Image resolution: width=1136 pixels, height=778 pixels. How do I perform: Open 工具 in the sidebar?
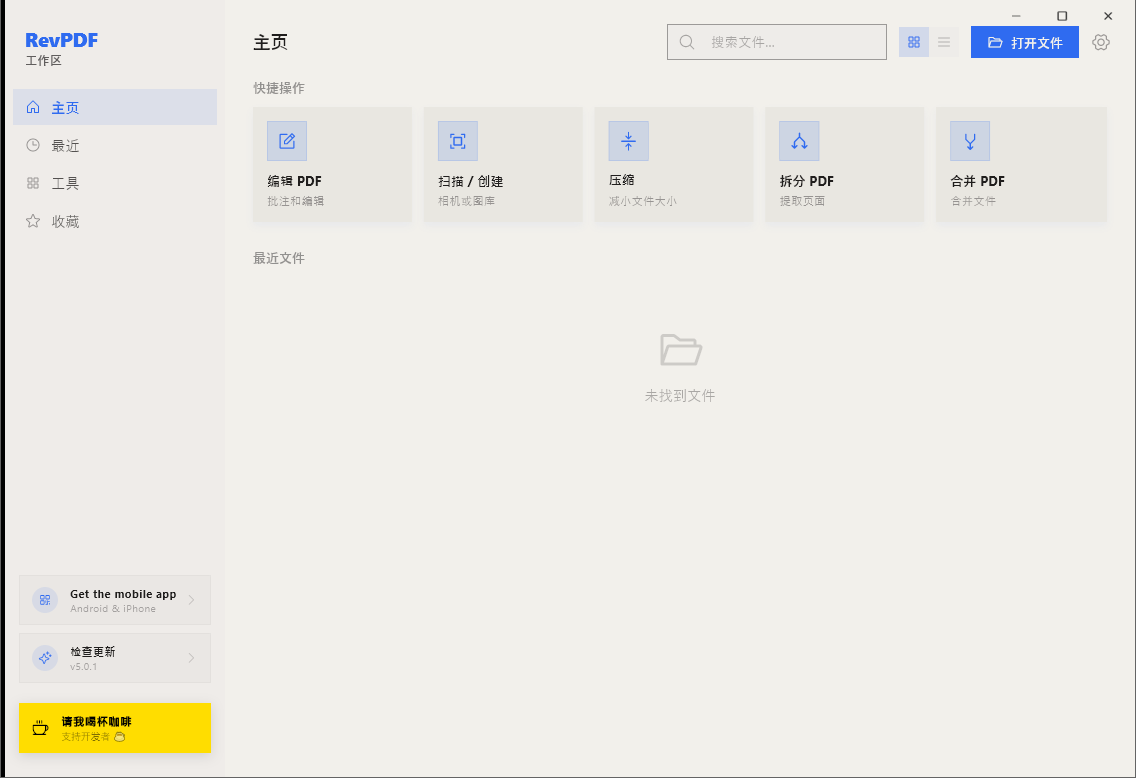(114, 183)
